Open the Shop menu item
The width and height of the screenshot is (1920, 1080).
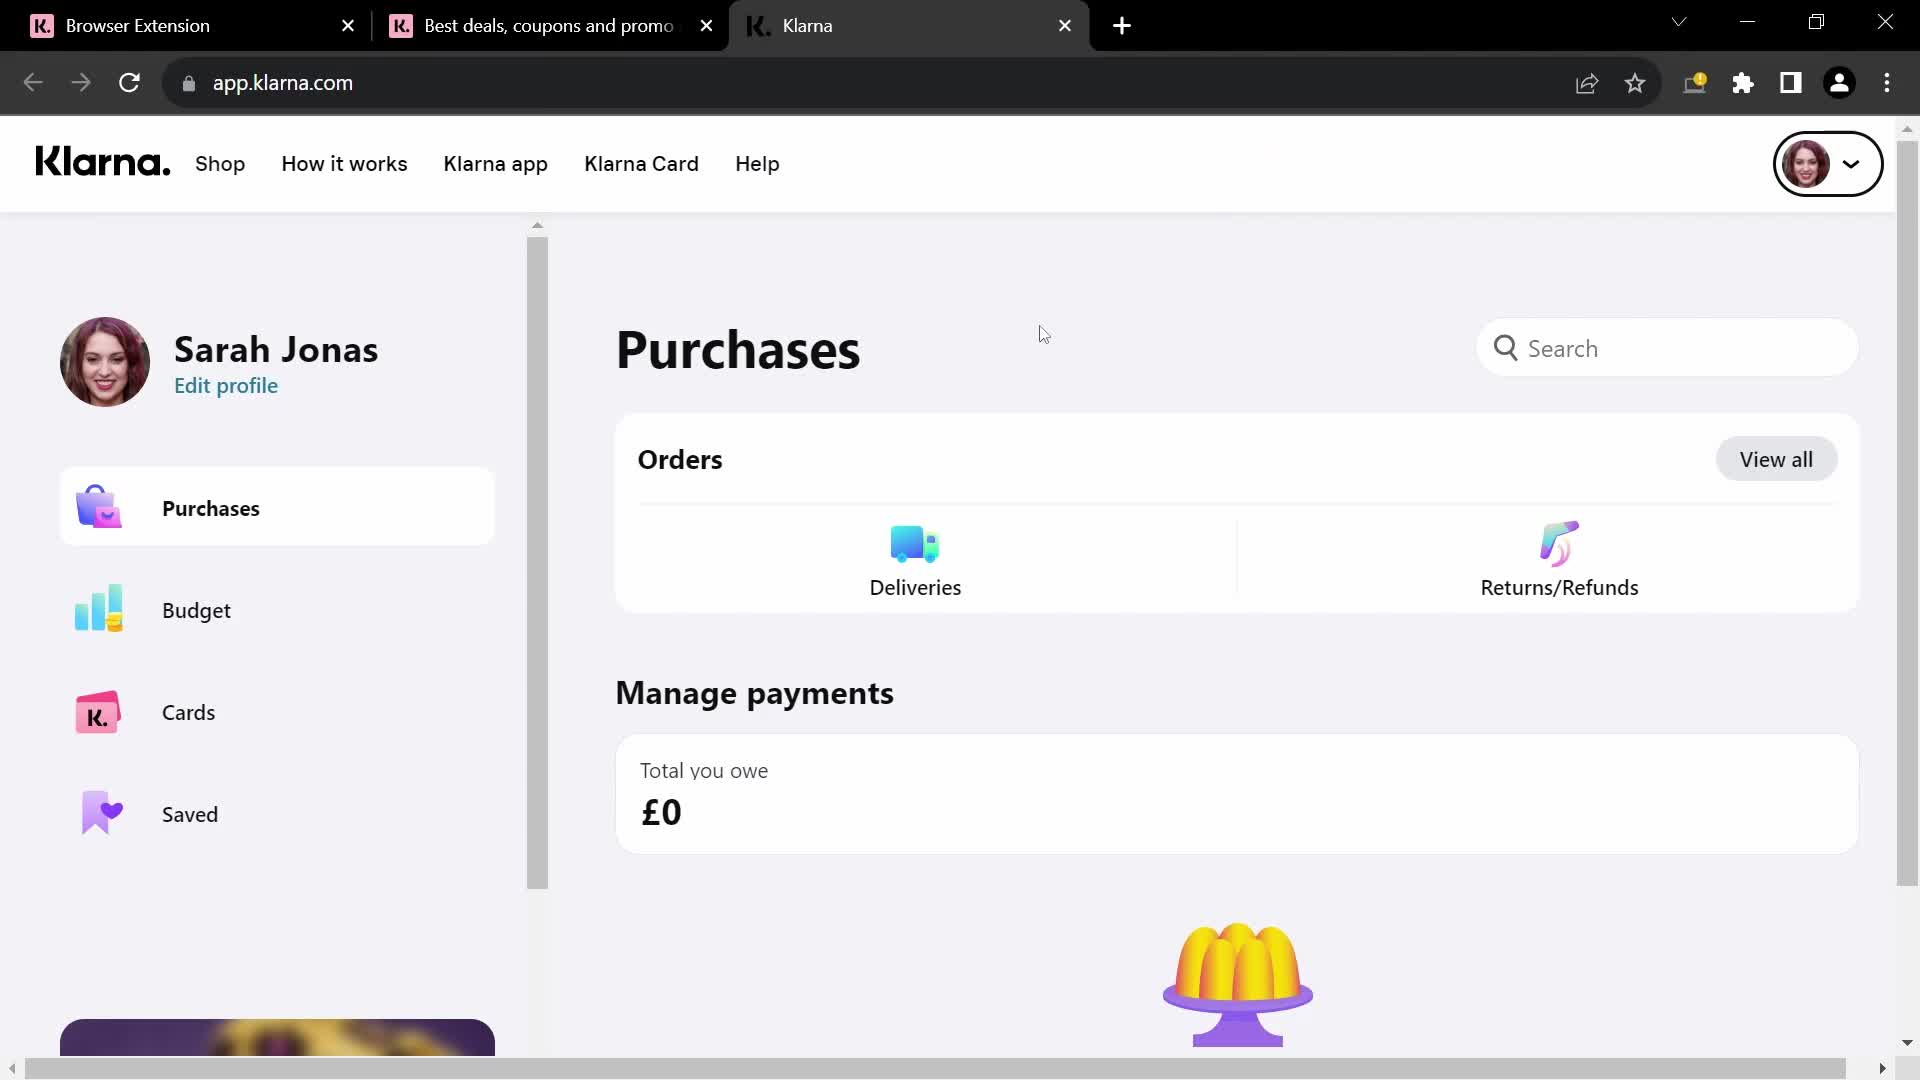click(220, 164)
